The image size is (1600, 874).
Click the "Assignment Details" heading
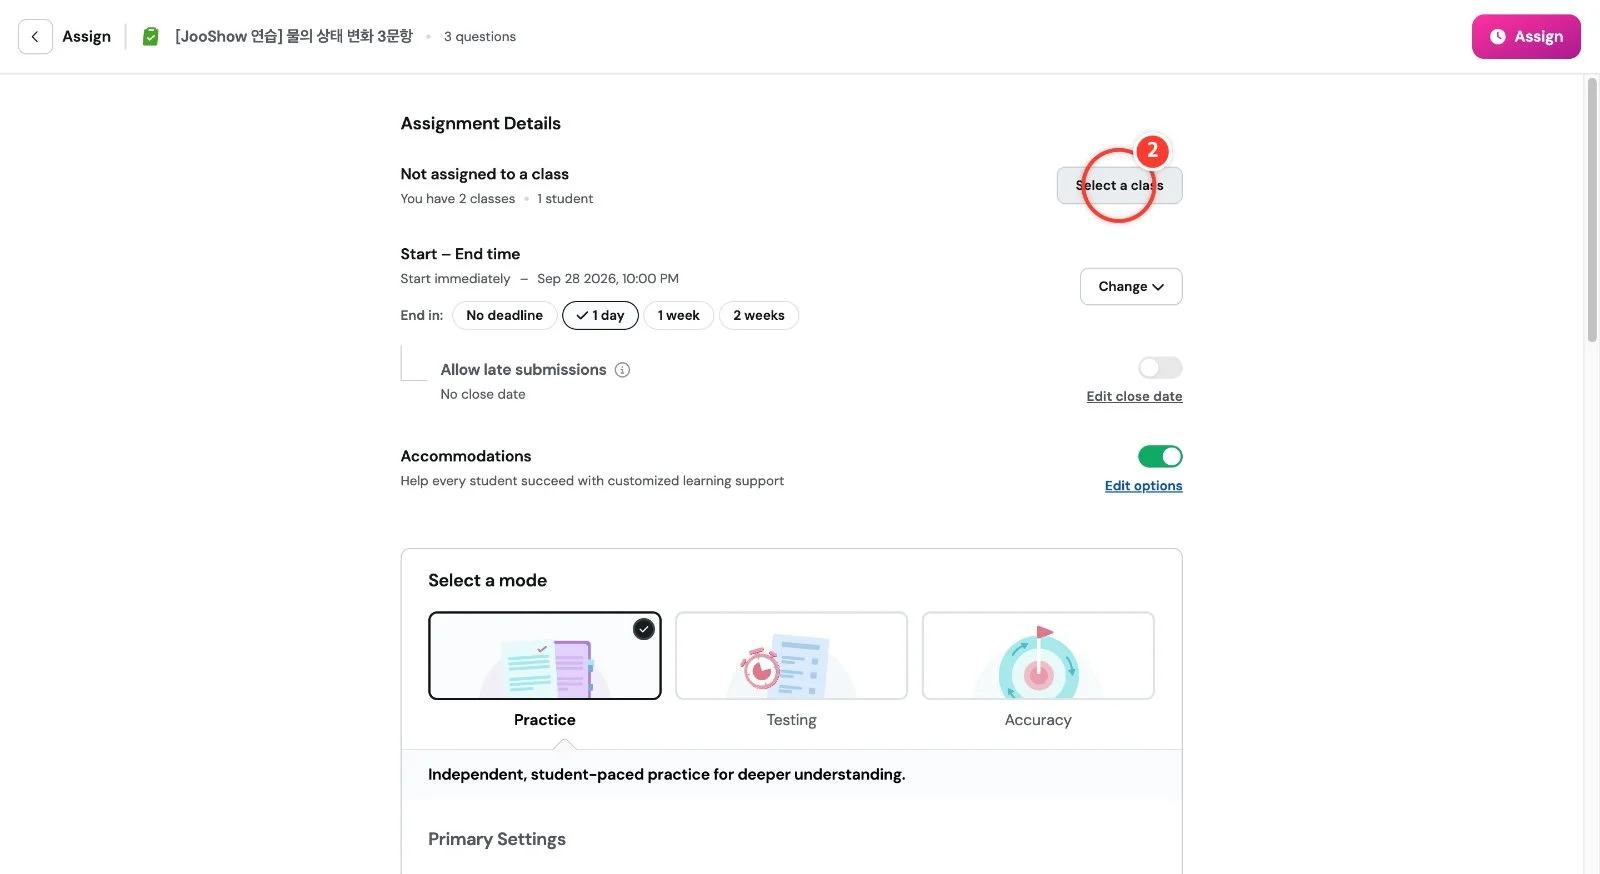click(x=481, y=124)
